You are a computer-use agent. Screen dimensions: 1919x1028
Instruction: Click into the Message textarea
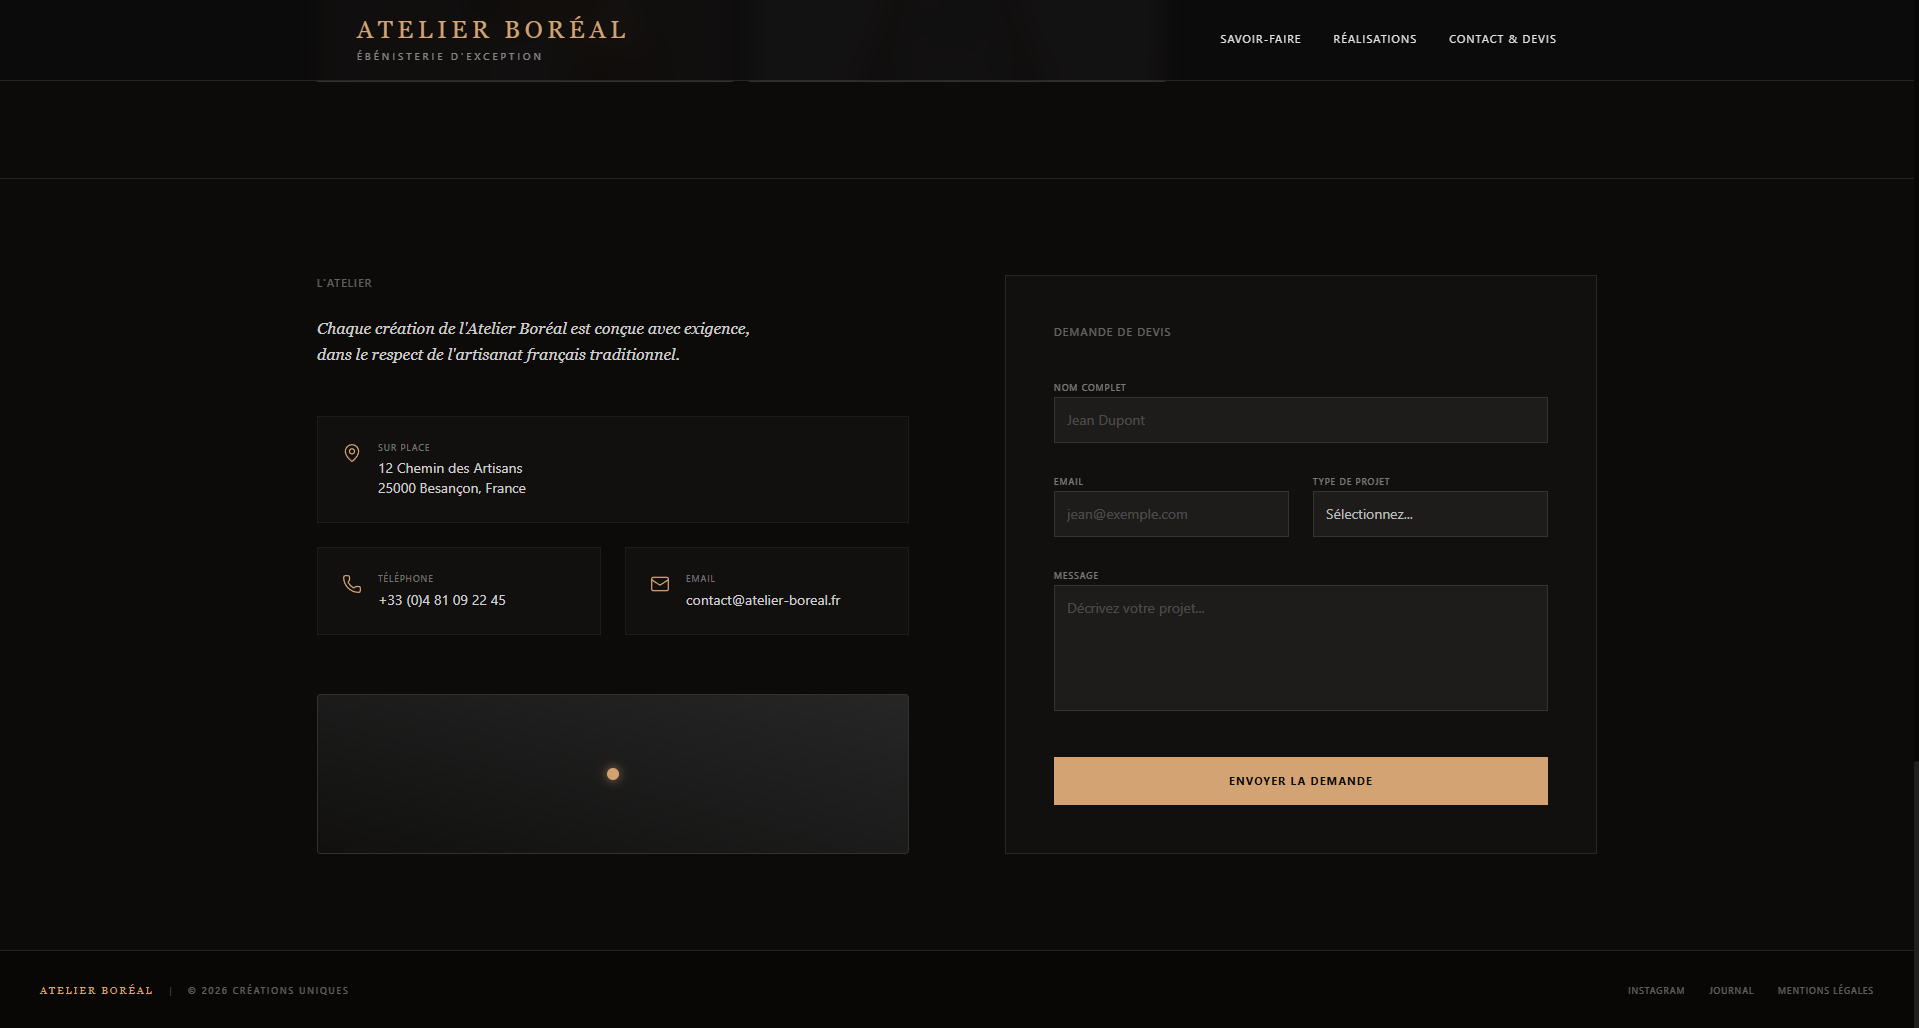1301,648
